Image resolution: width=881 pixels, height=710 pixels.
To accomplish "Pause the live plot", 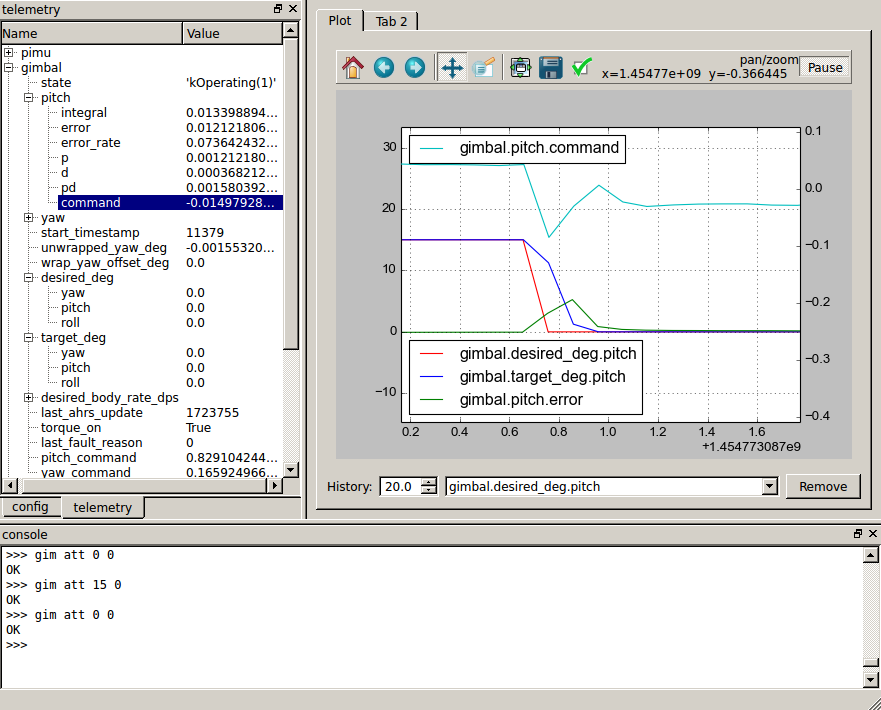I will tap(825, 67).
